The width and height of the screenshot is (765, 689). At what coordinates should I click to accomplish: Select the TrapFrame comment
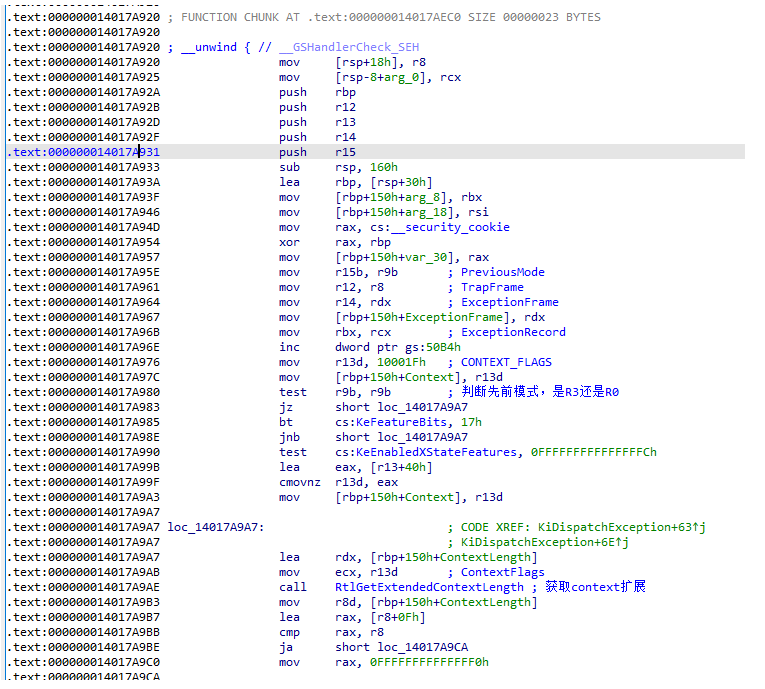(x=492, y=287)
